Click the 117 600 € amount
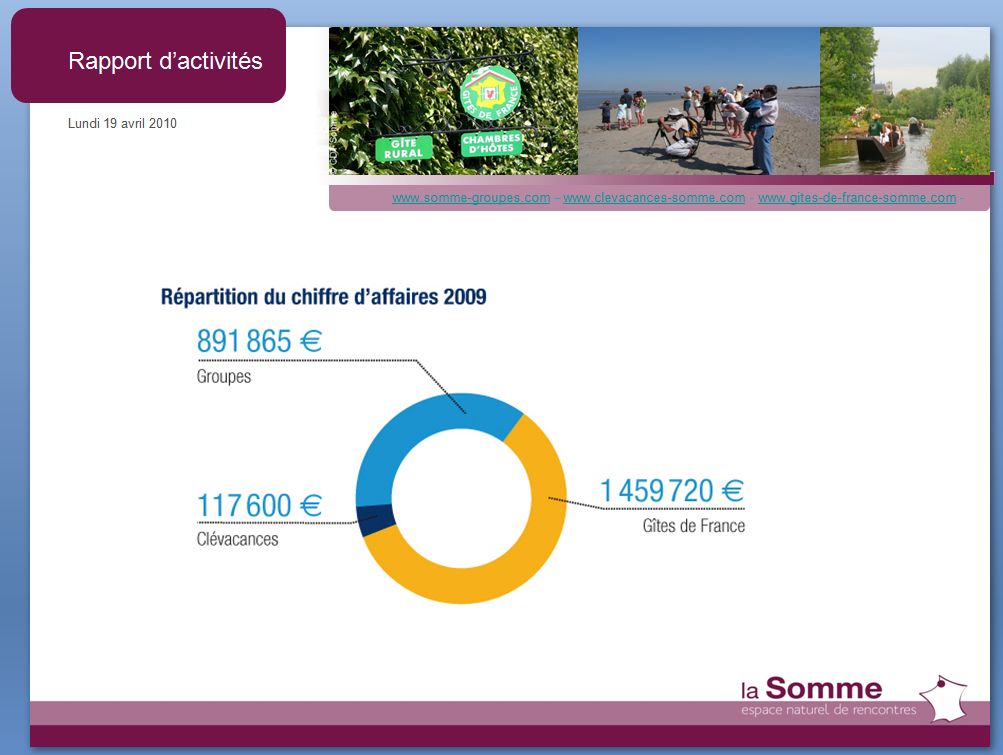Screen dimensions: 1003x755 [x=258, y=506]
